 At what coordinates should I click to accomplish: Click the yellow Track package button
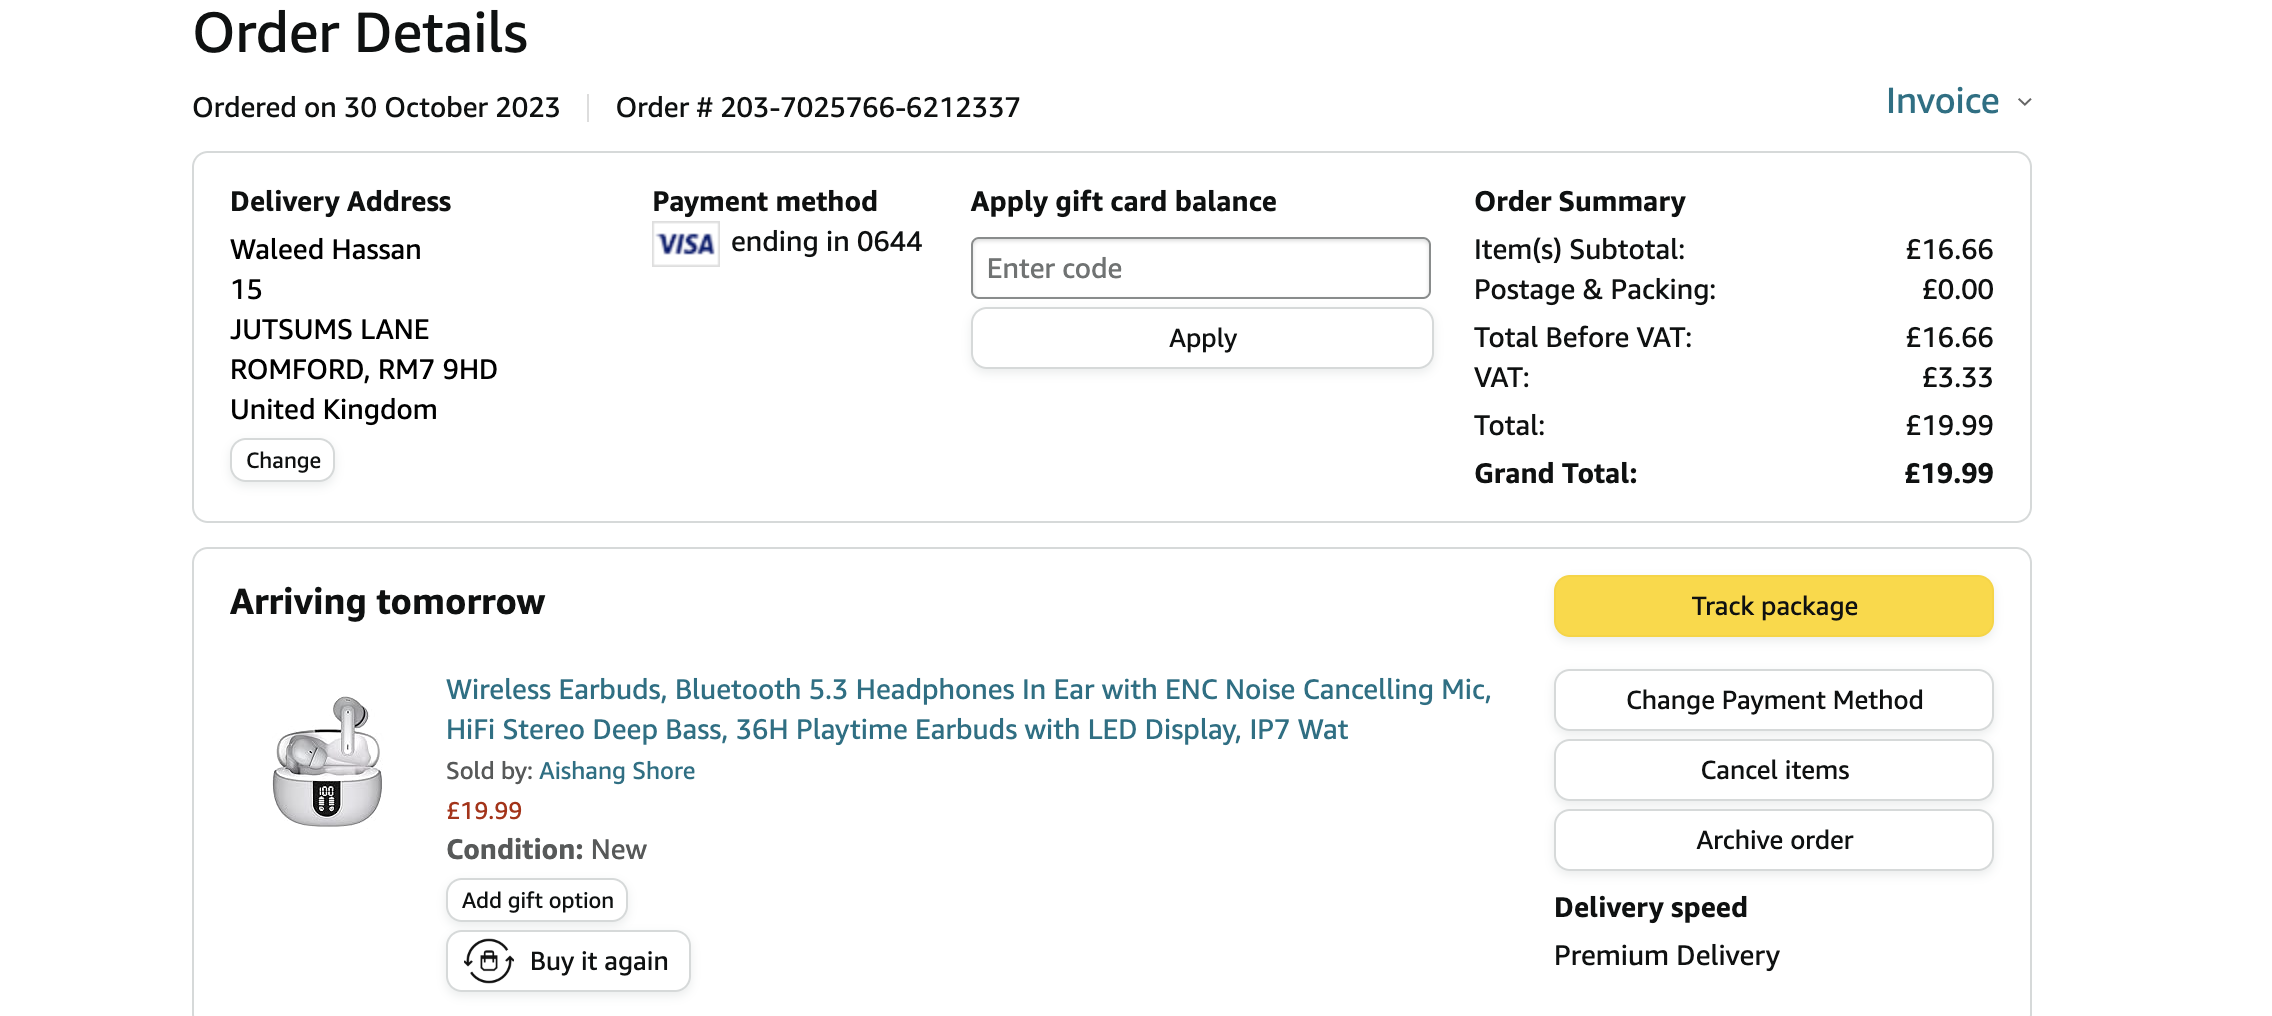[1773, 606]
